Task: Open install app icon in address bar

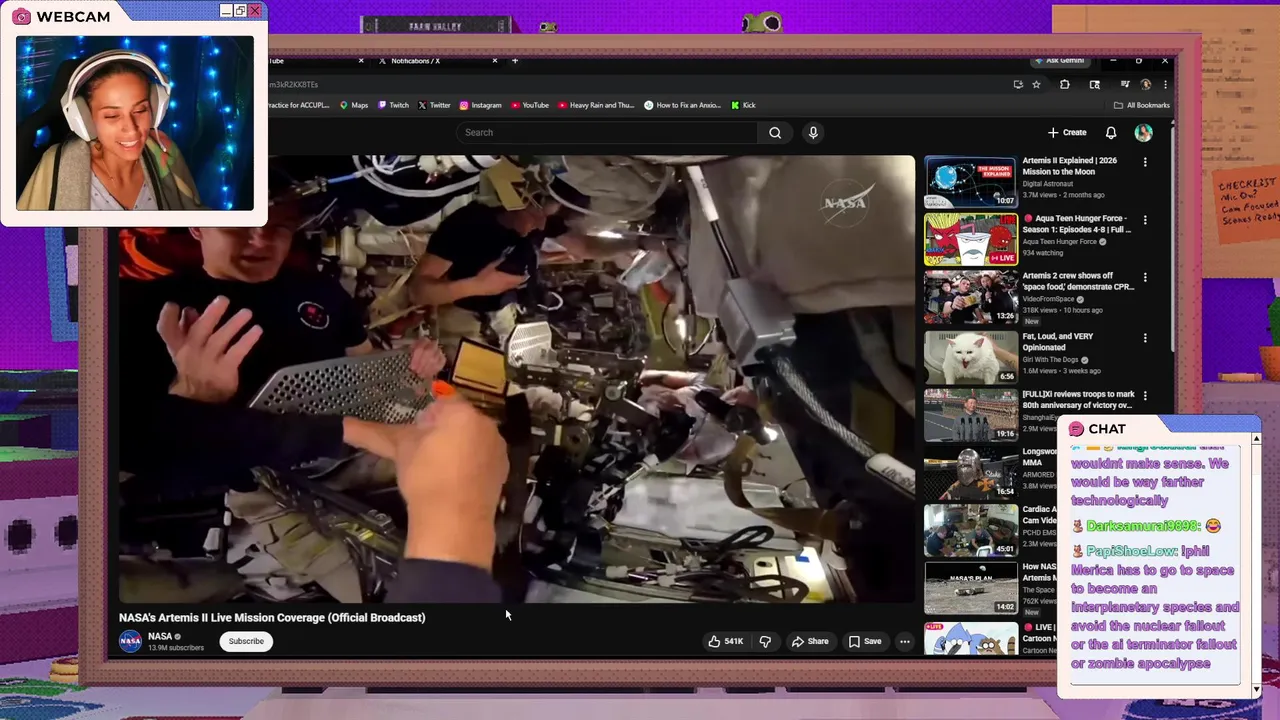Action: click(1018, 85)
